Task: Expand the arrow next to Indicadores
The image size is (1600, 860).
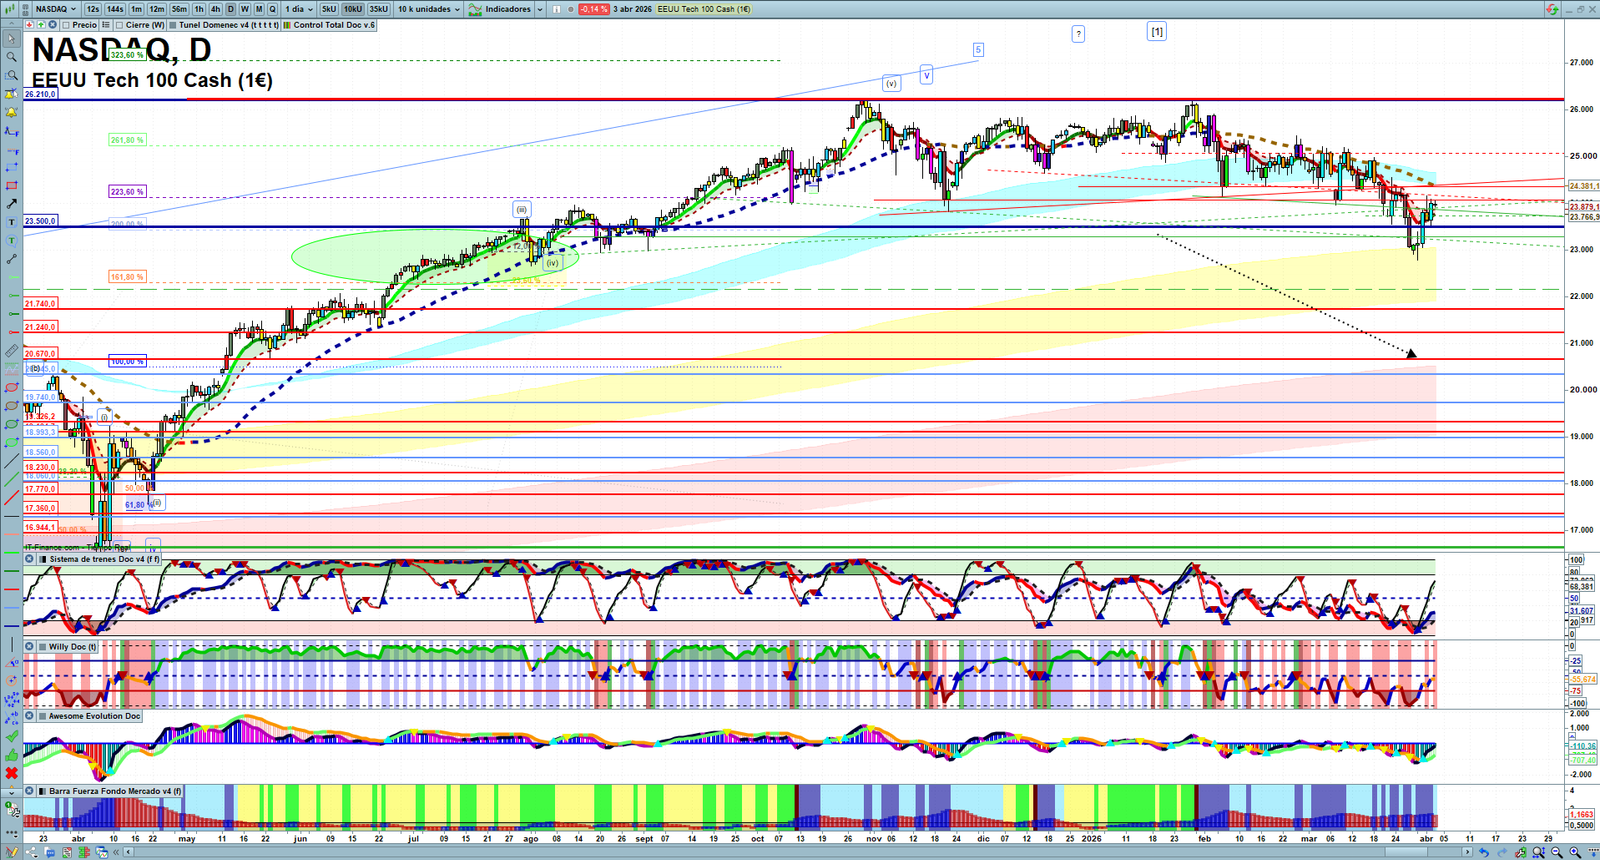Action: [x=540, y=9]
